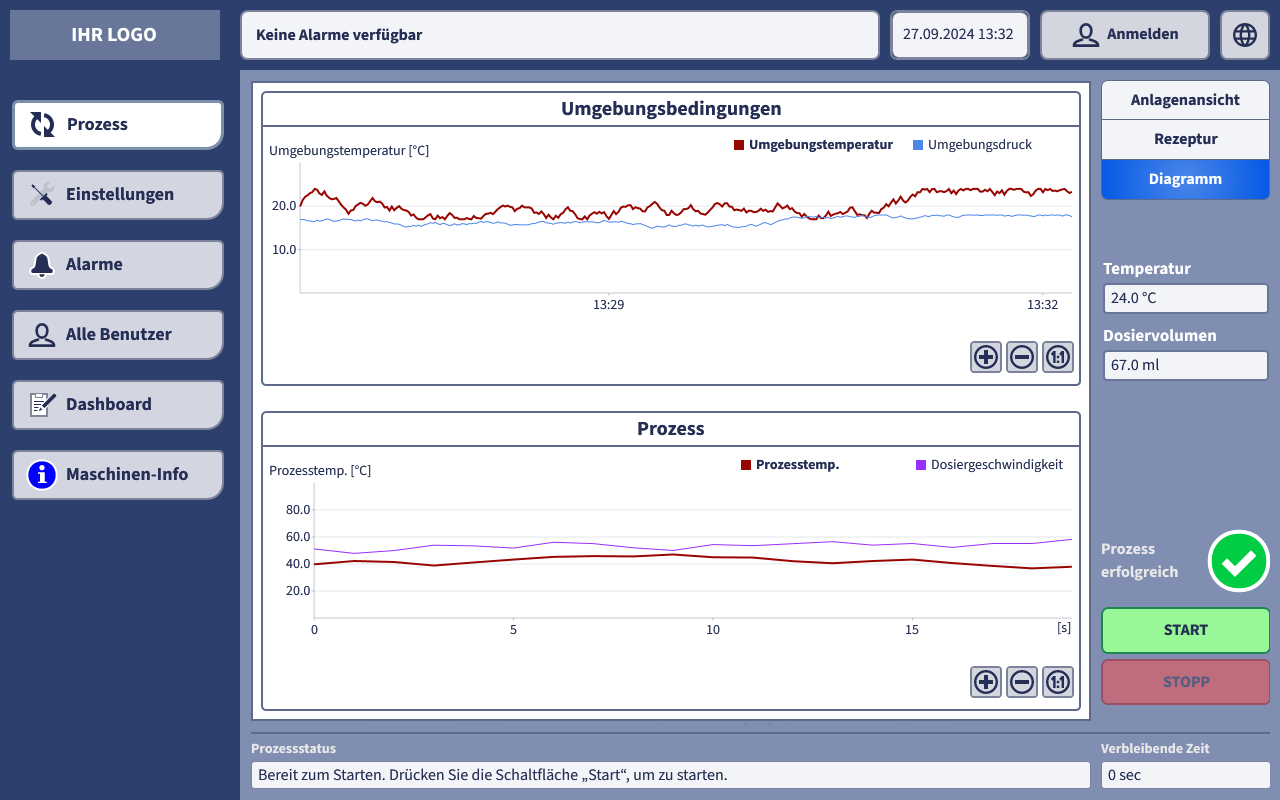Click the Dosiervolumen label
This screenshot has width=1280, height=800.
1160,336
